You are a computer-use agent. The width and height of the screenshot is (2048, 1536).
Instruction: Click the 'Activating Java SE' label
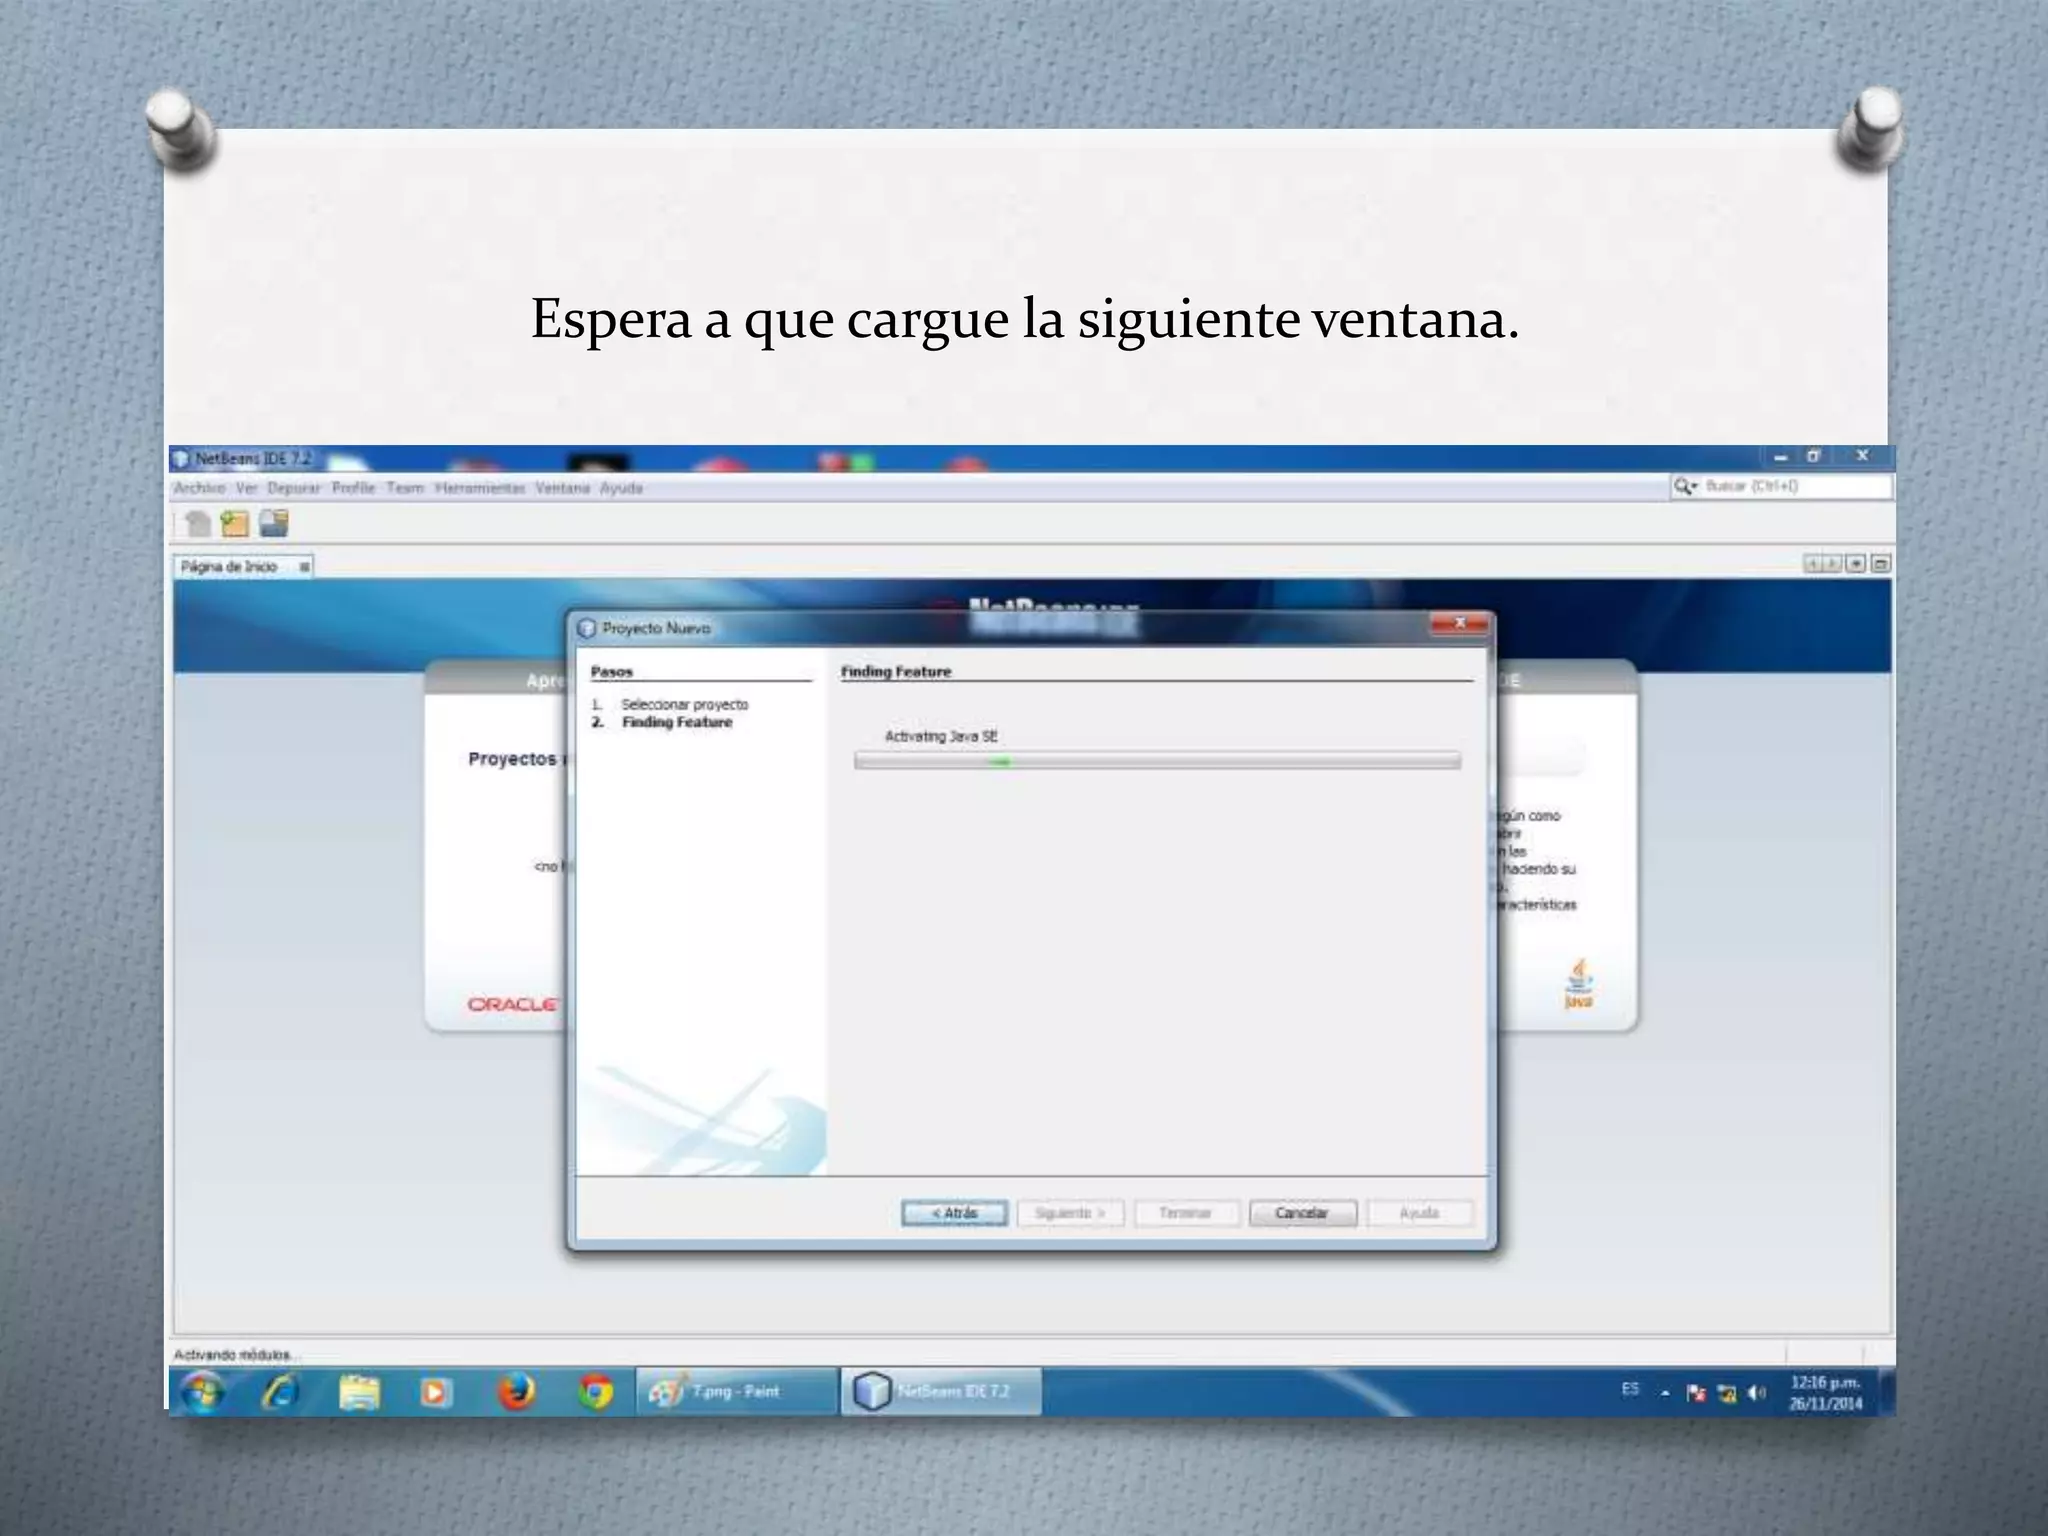click(x=941, y=736)
